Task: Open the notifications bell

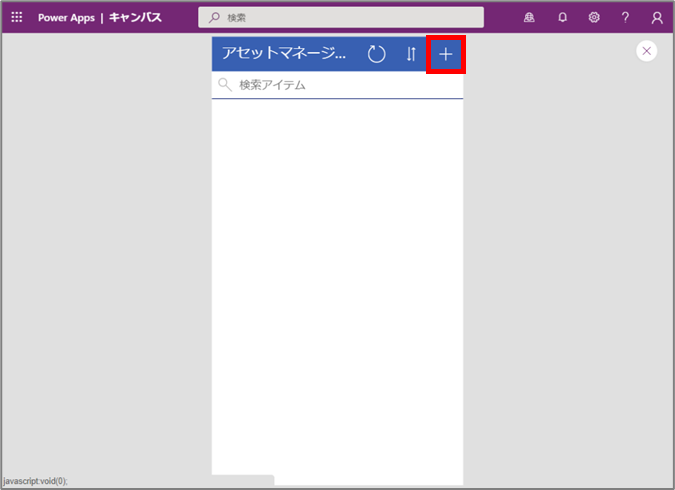Action: coord(562,17)
